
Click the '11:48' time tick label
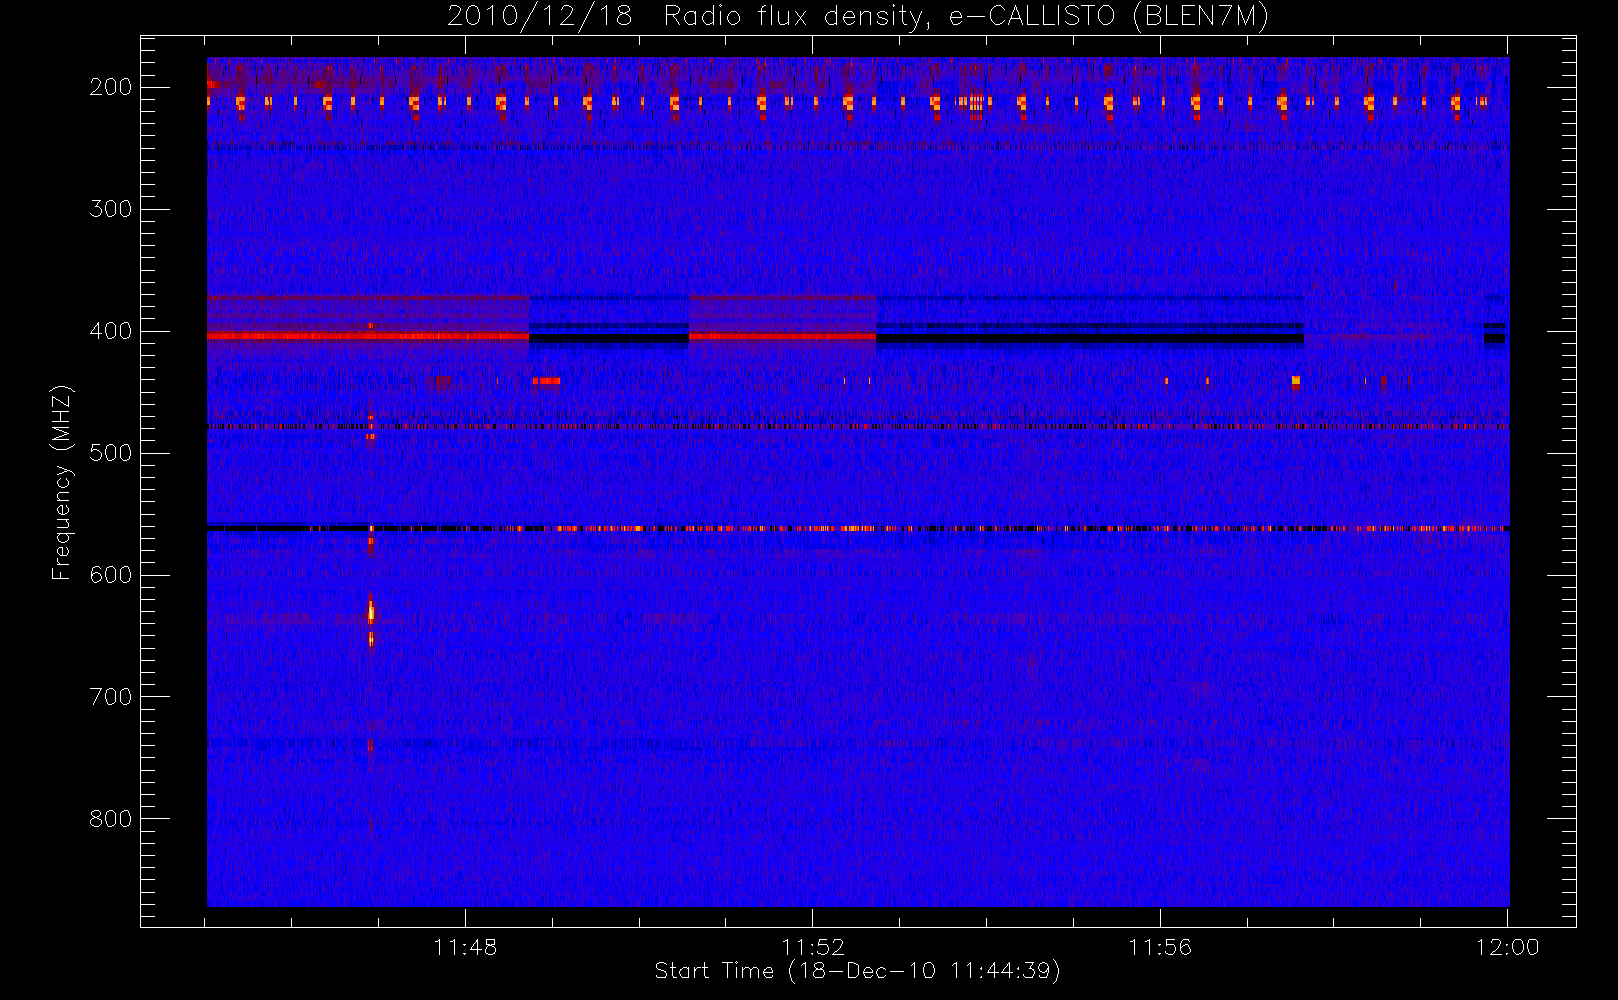465,947
